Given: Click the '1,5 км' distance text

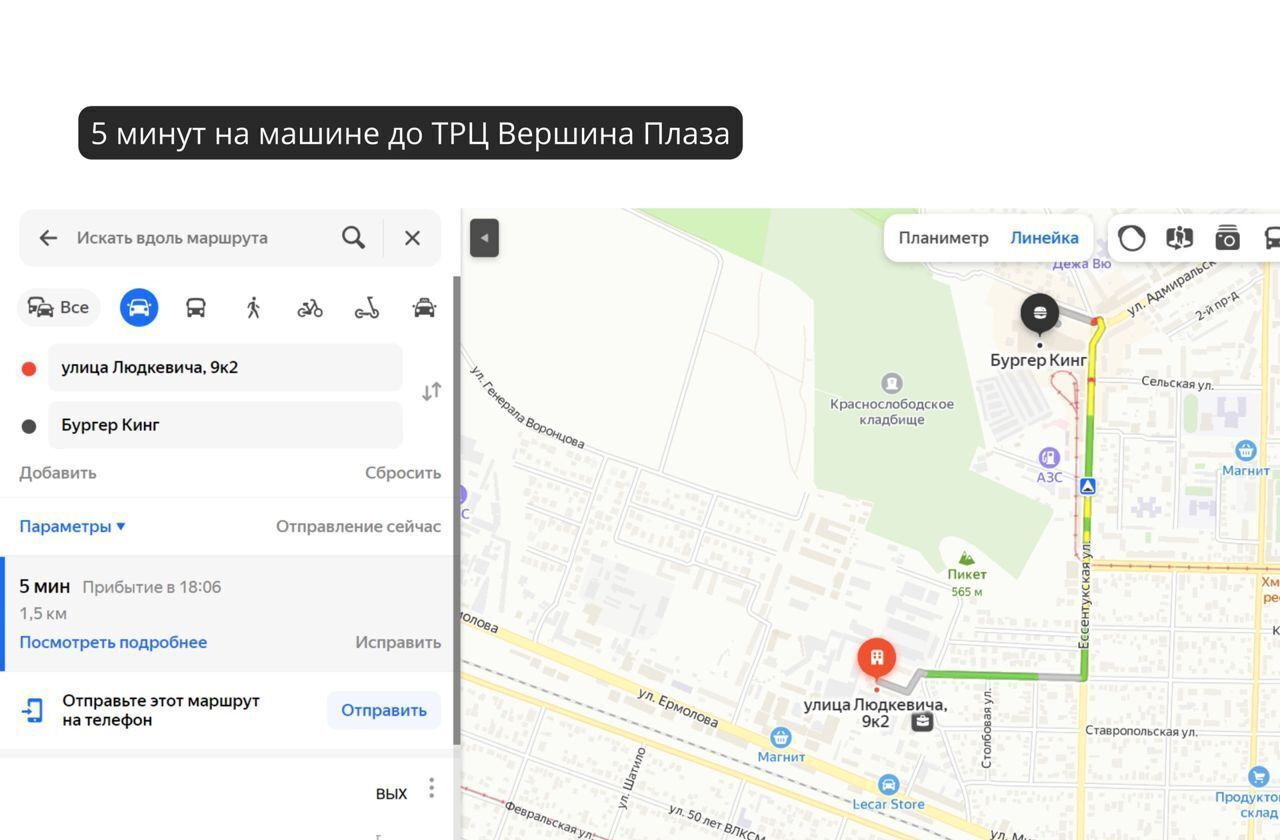Looking at the screenshot, I should pyautogui.click(x=43, y=613).
